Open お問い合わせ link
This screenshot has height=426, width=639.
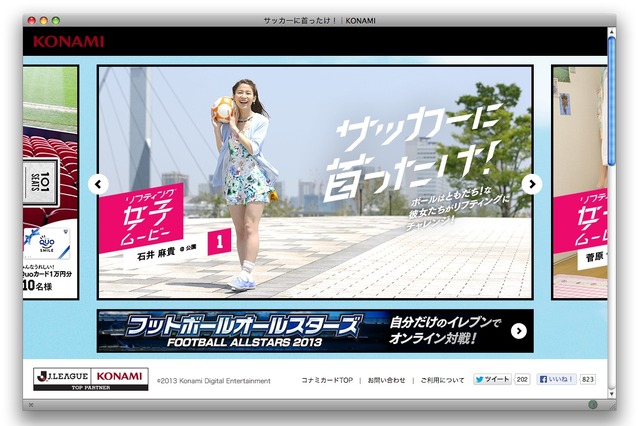[x=386, y=380]
